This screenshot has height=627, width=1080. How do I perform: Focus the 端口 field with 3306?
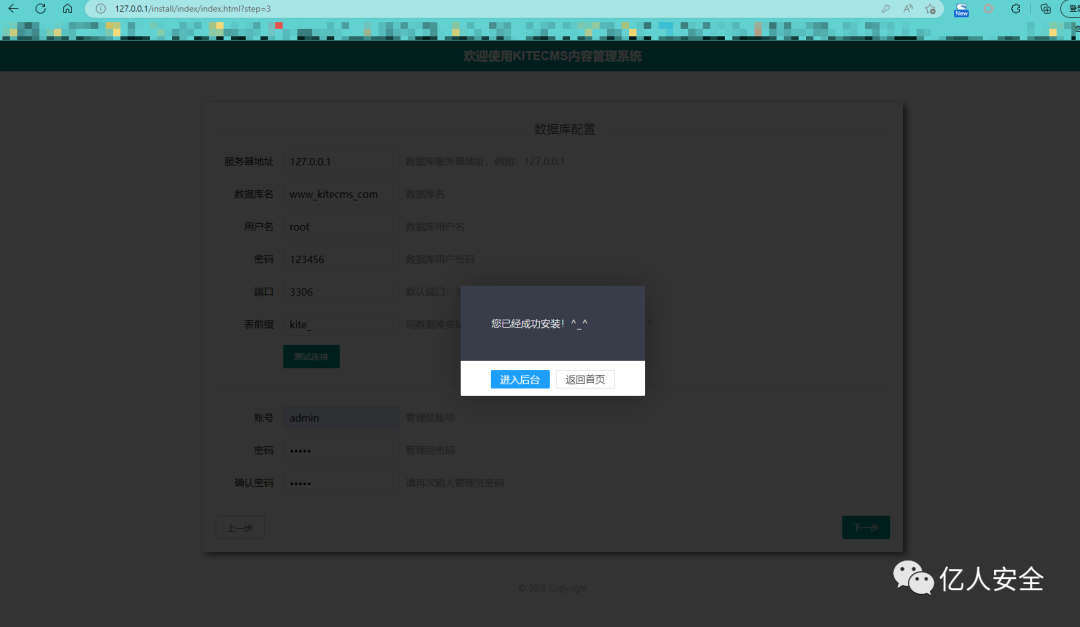coord(341,291)
